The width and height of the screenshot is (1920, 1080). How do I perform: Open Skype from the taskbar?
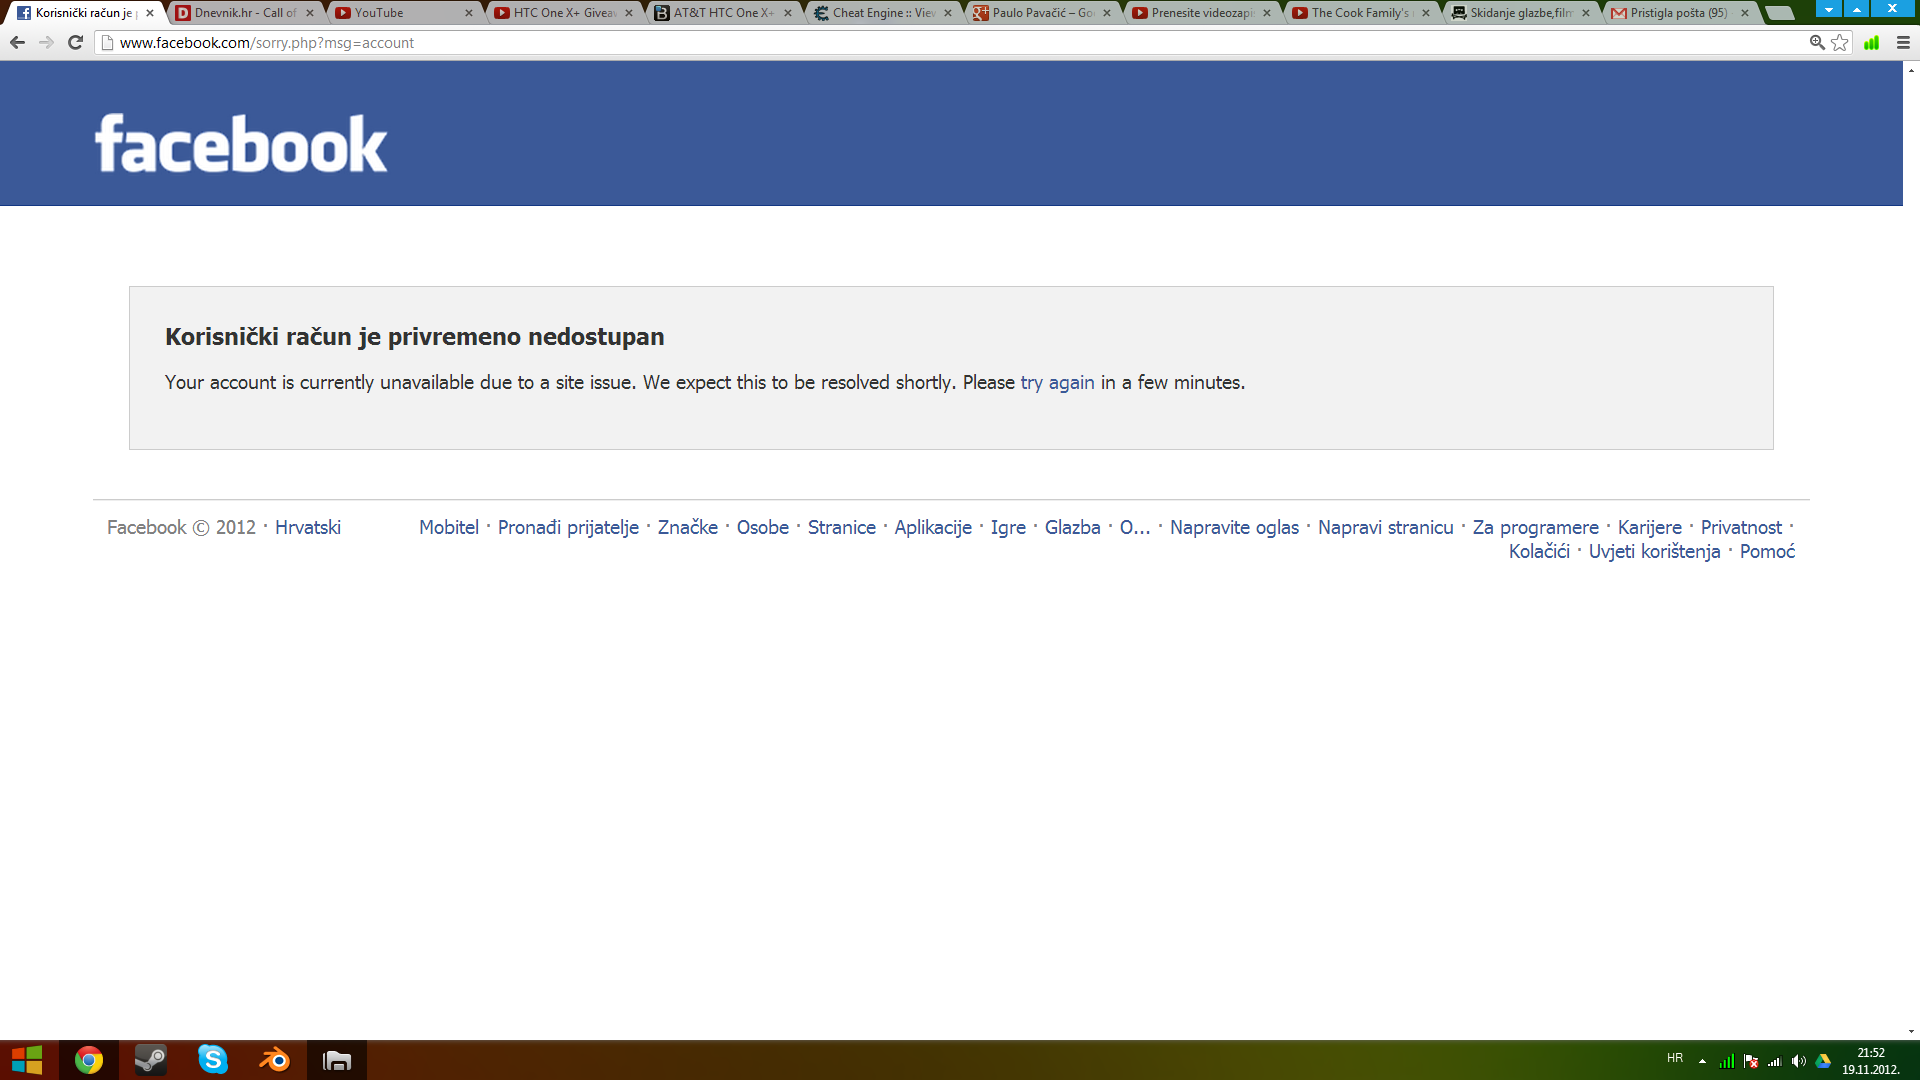click(x=213, y=1060)
